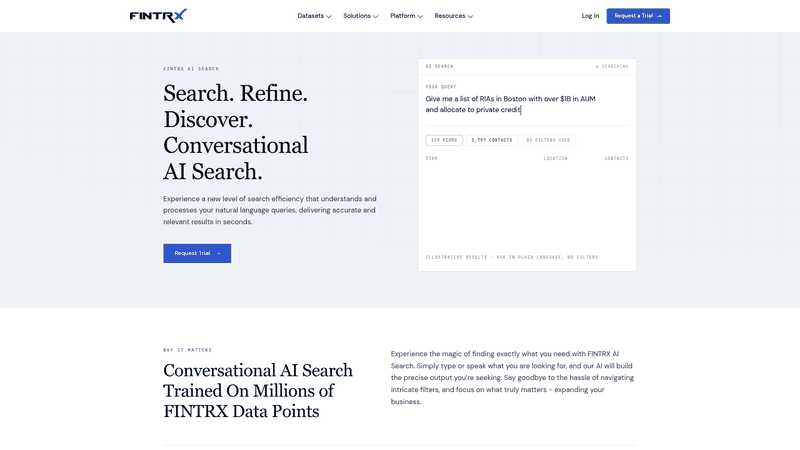Click the Illustrative Results footnote

(x=512, y=257)
